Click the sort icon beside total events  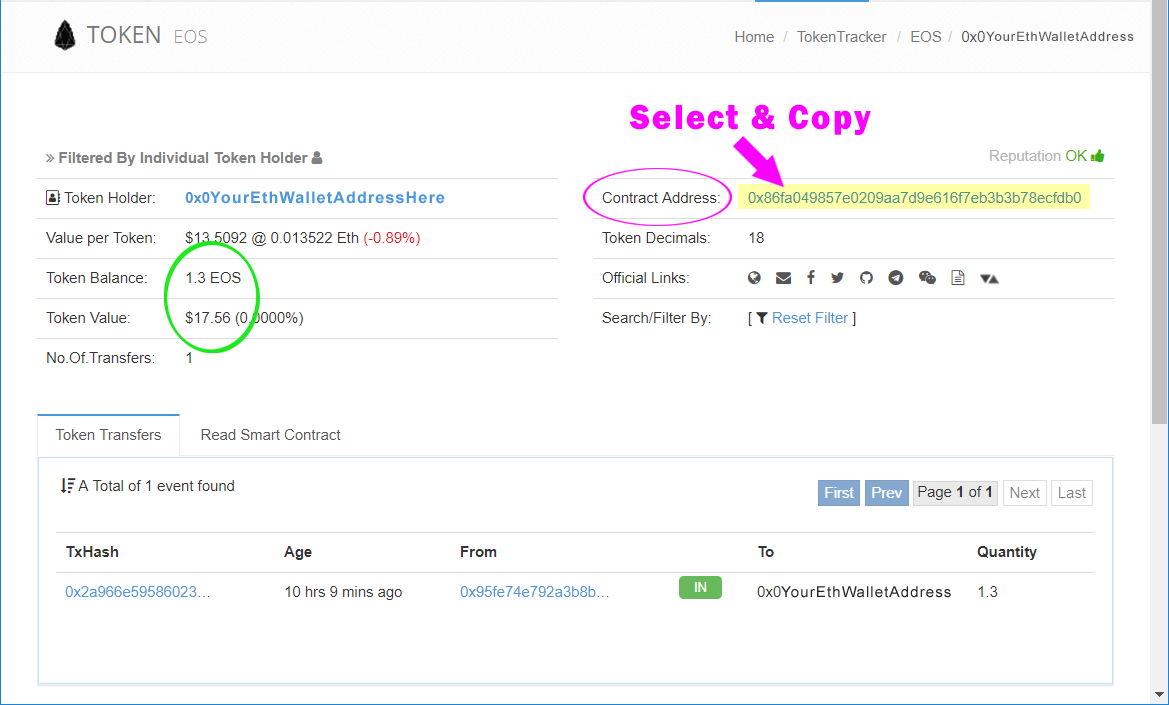point(67,486)
